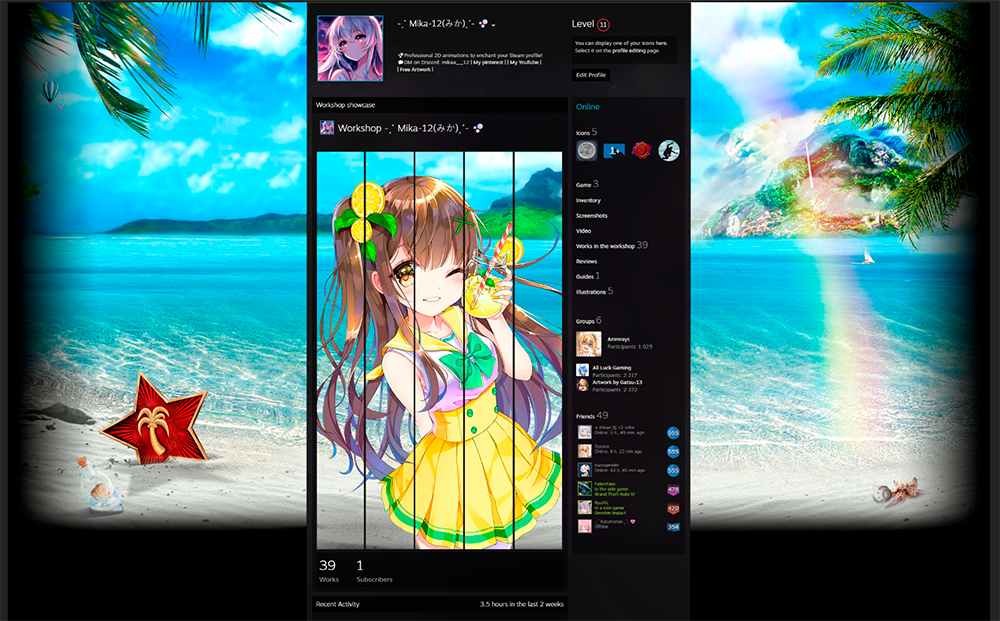Open the Illustrations 5 link

tap(594, 291)
